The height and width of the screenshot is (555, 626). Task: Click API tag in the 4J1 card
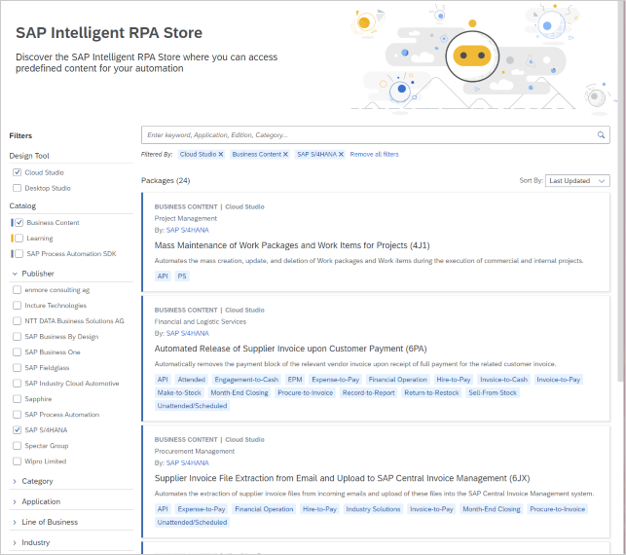[x=162, y=276]
